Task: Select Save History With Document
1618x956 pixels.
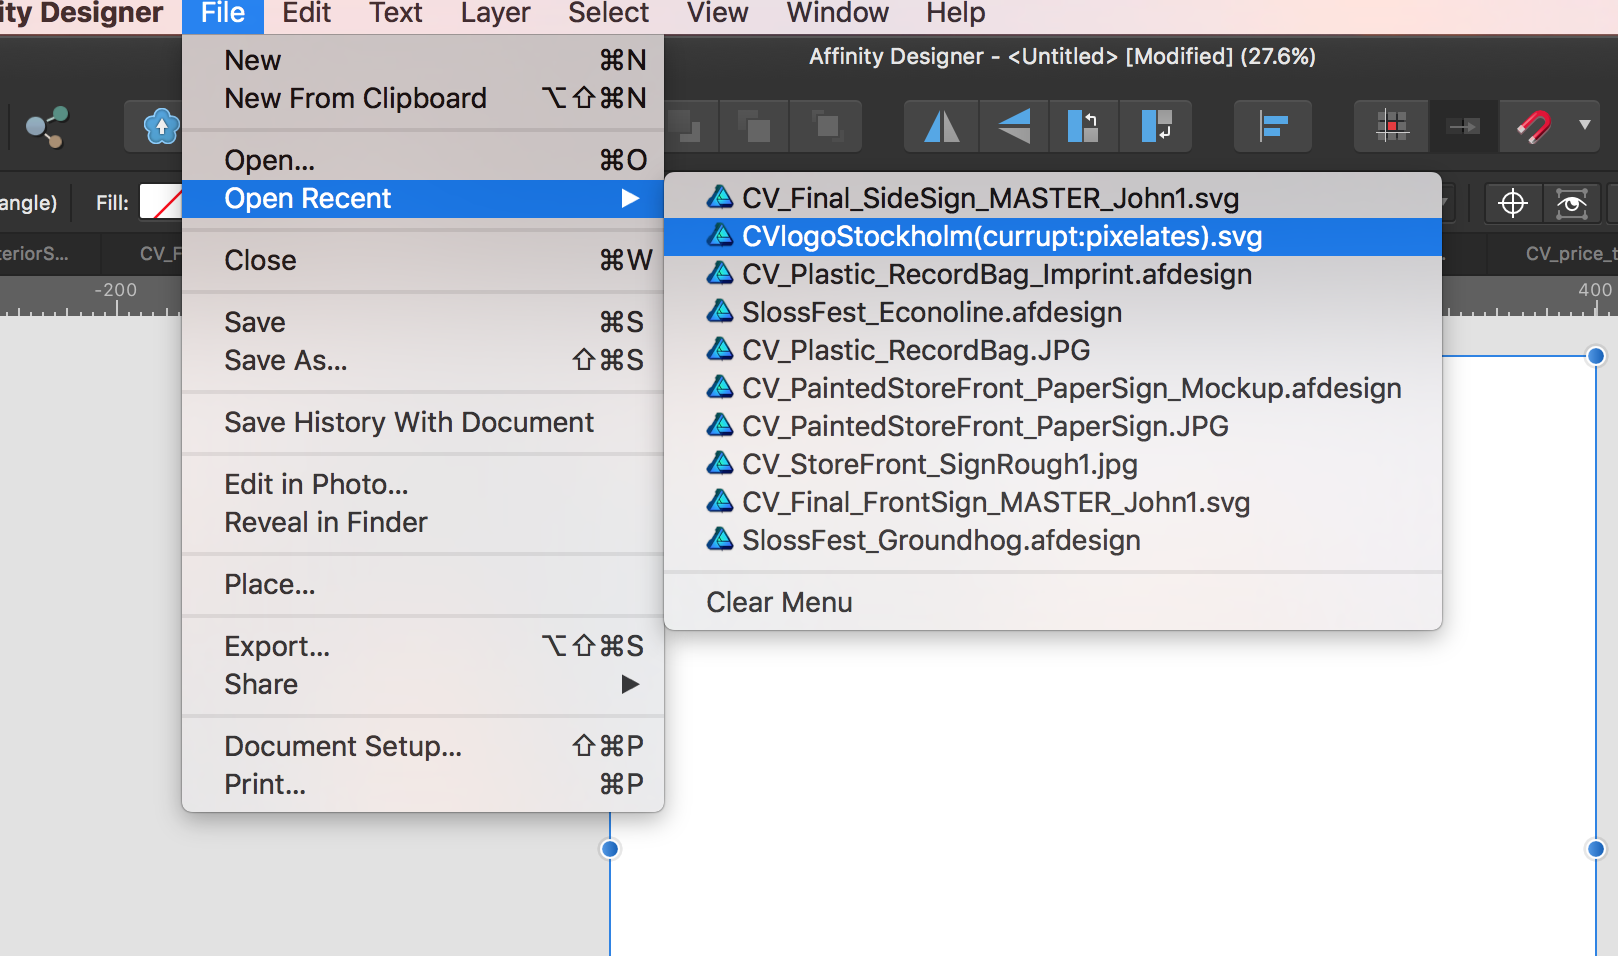Action: [x=423, y=422]
